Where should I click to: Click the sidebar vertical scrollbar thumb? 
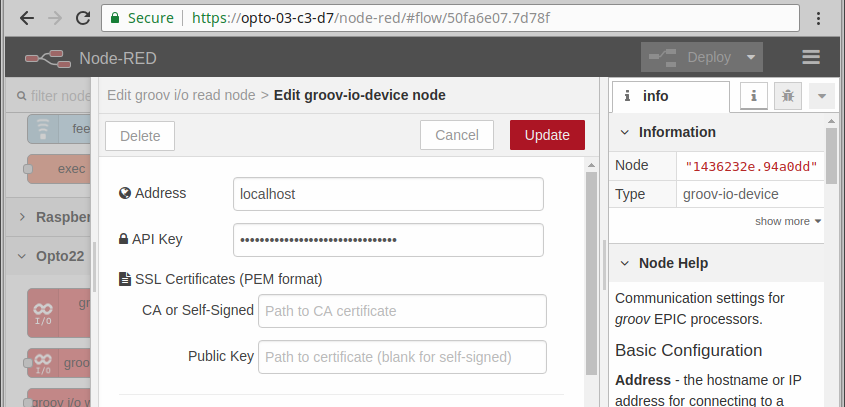(831, 156)
